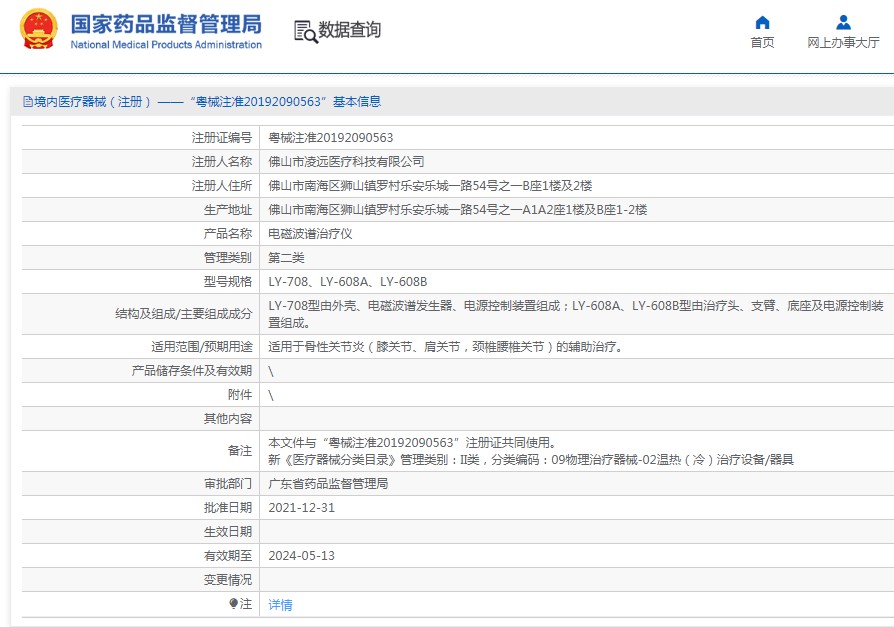Click the data query magnifier icon
Viewport: 894px width, 627px height.
(x=305, y=31)
